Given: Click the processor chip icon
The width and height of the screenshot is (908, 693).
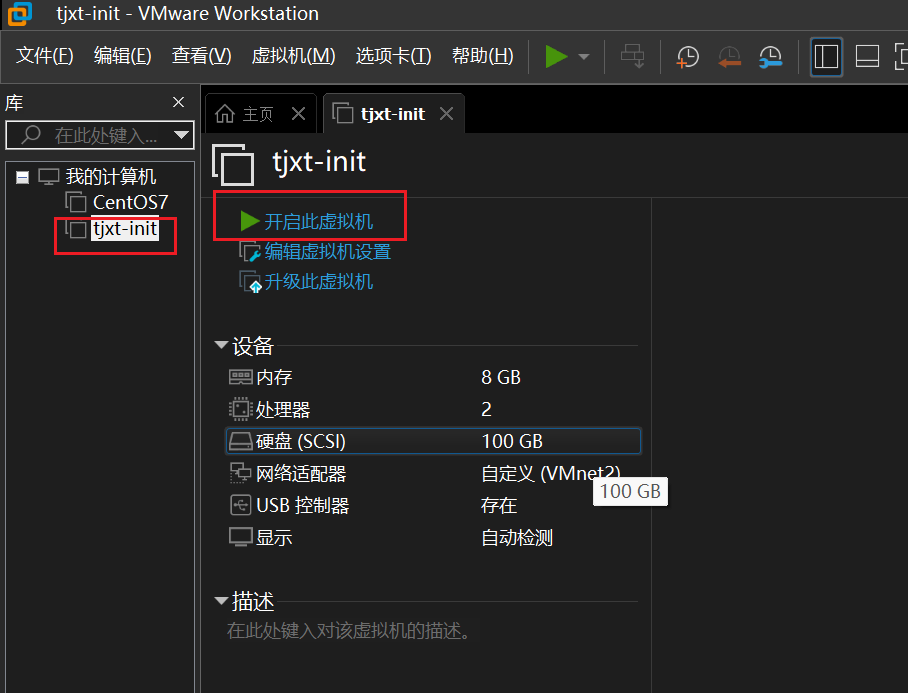Looking at the screenshot, I should pyautogui.click(x=240, y=409).
